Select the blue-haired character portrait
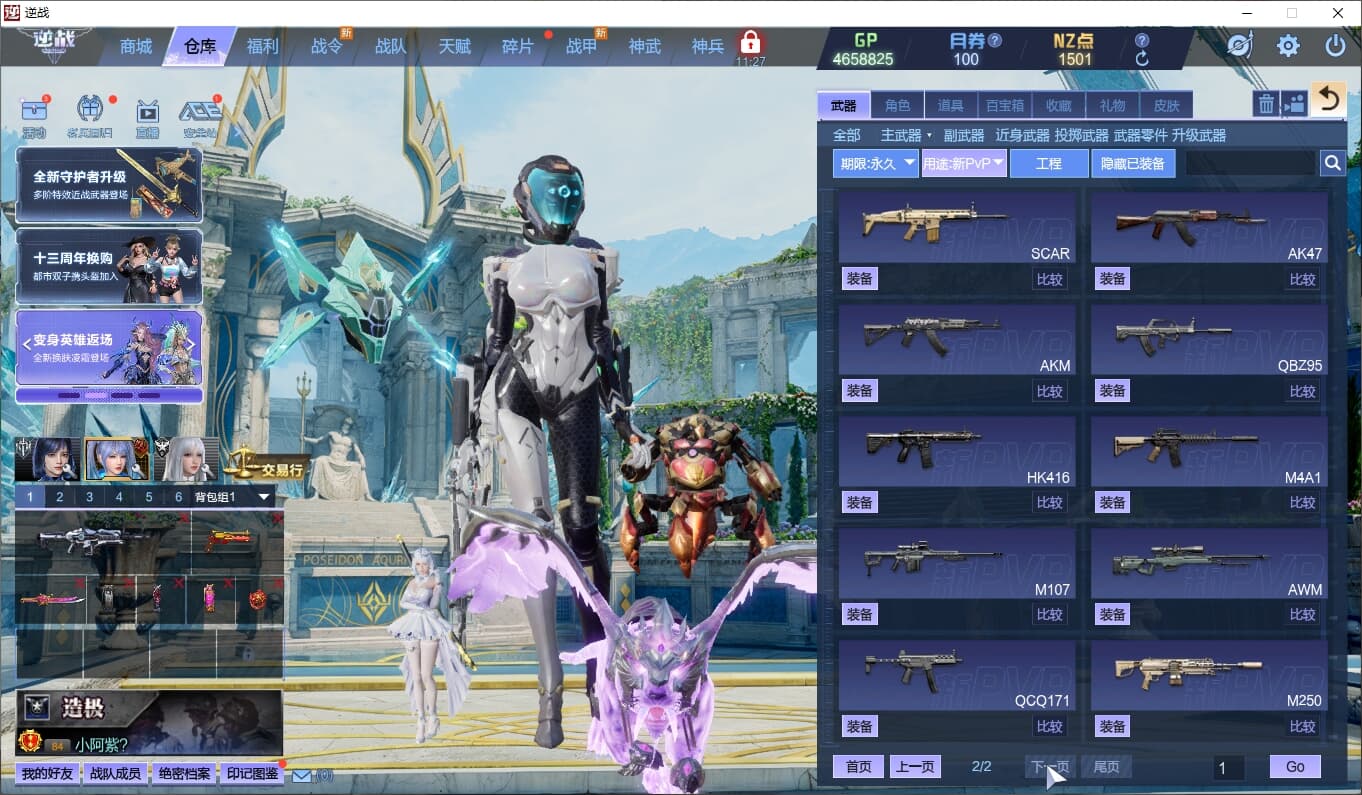This screenshot has height=795, width=1362. tap(117, 460)
